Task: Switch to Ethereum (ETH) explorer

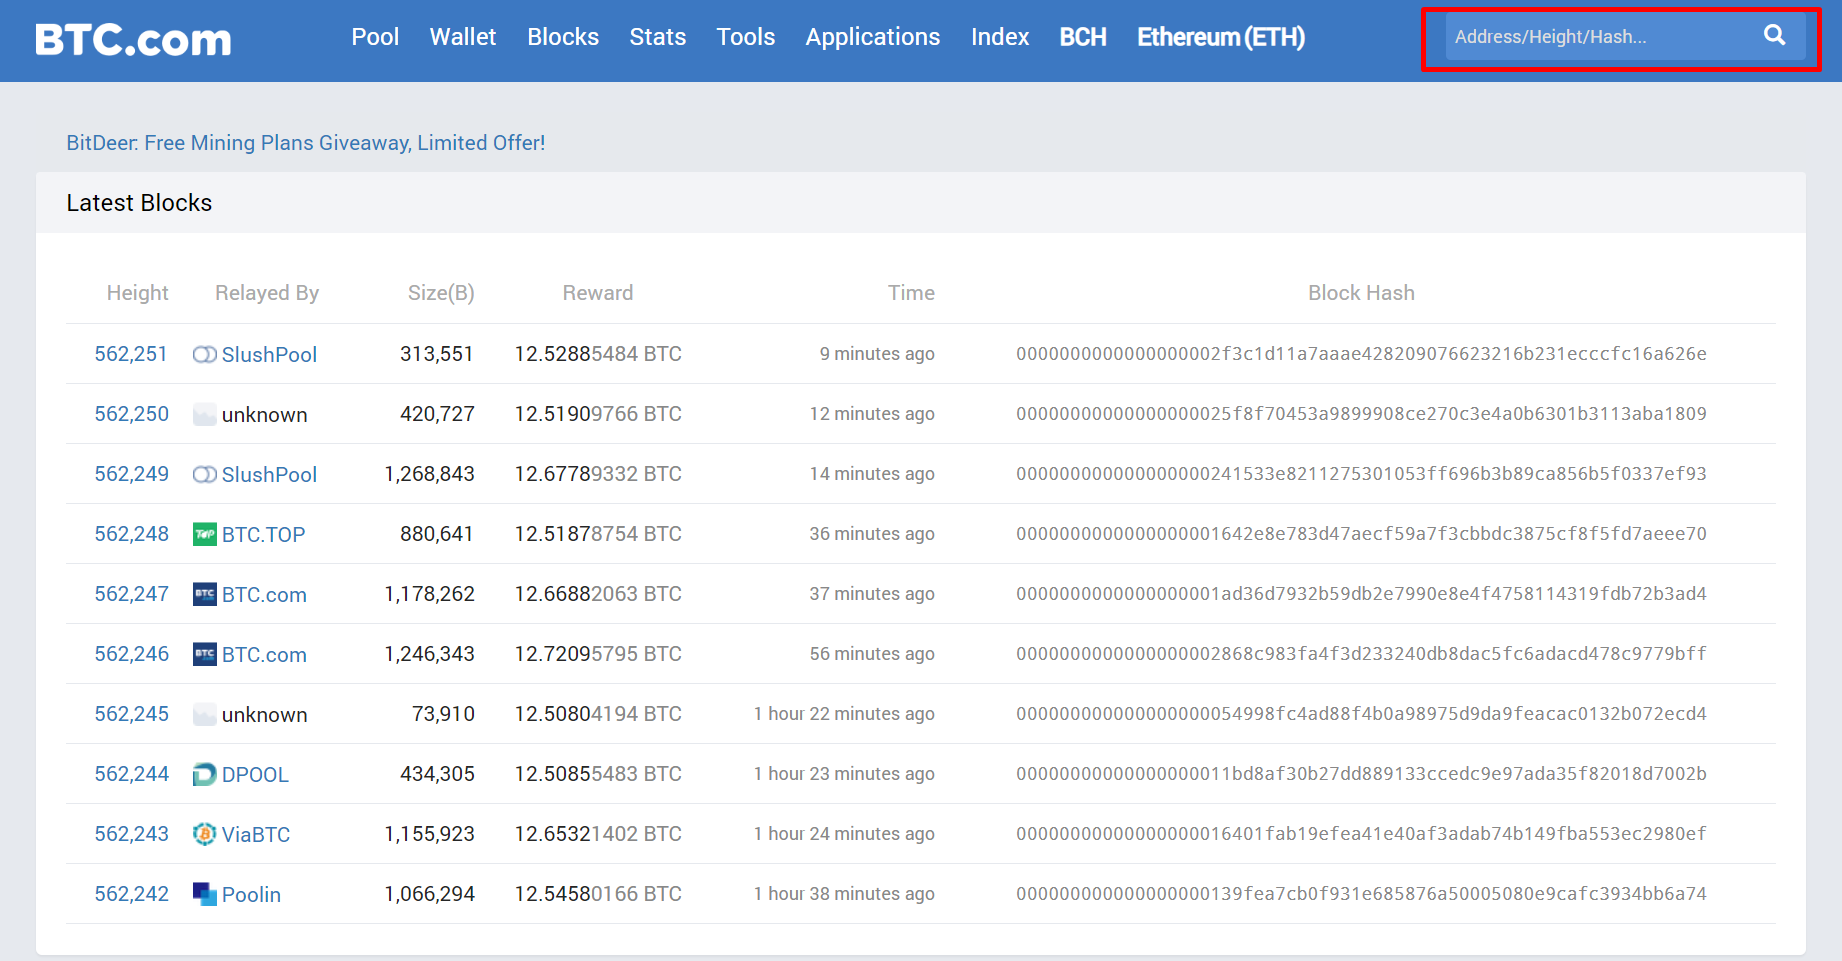Action: coord(1221,37)
